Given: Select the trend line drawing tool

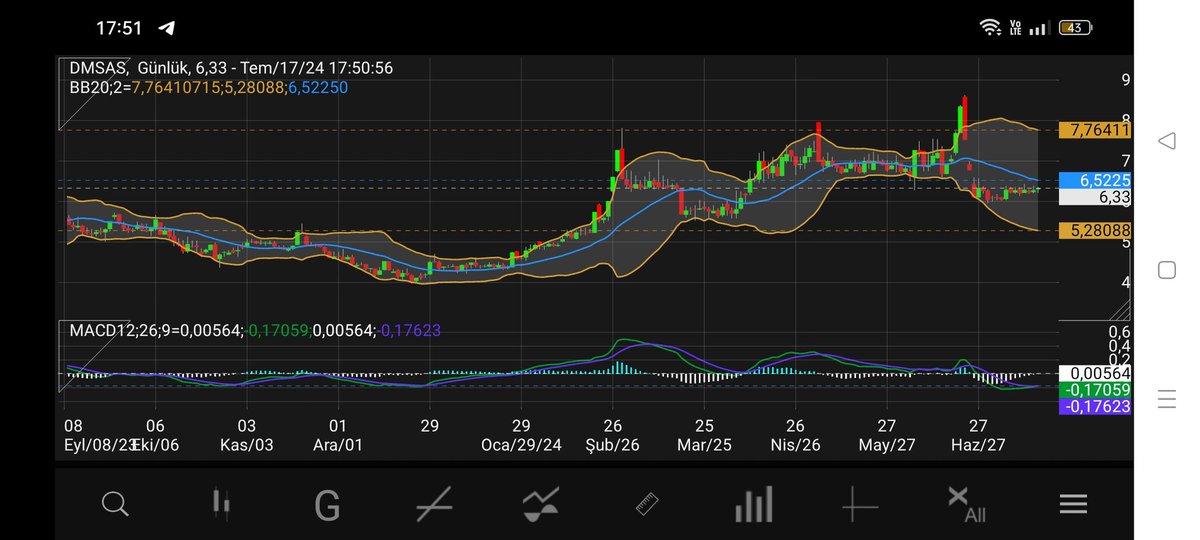Looking at the screenshot, I should click(x=434, y=504).
